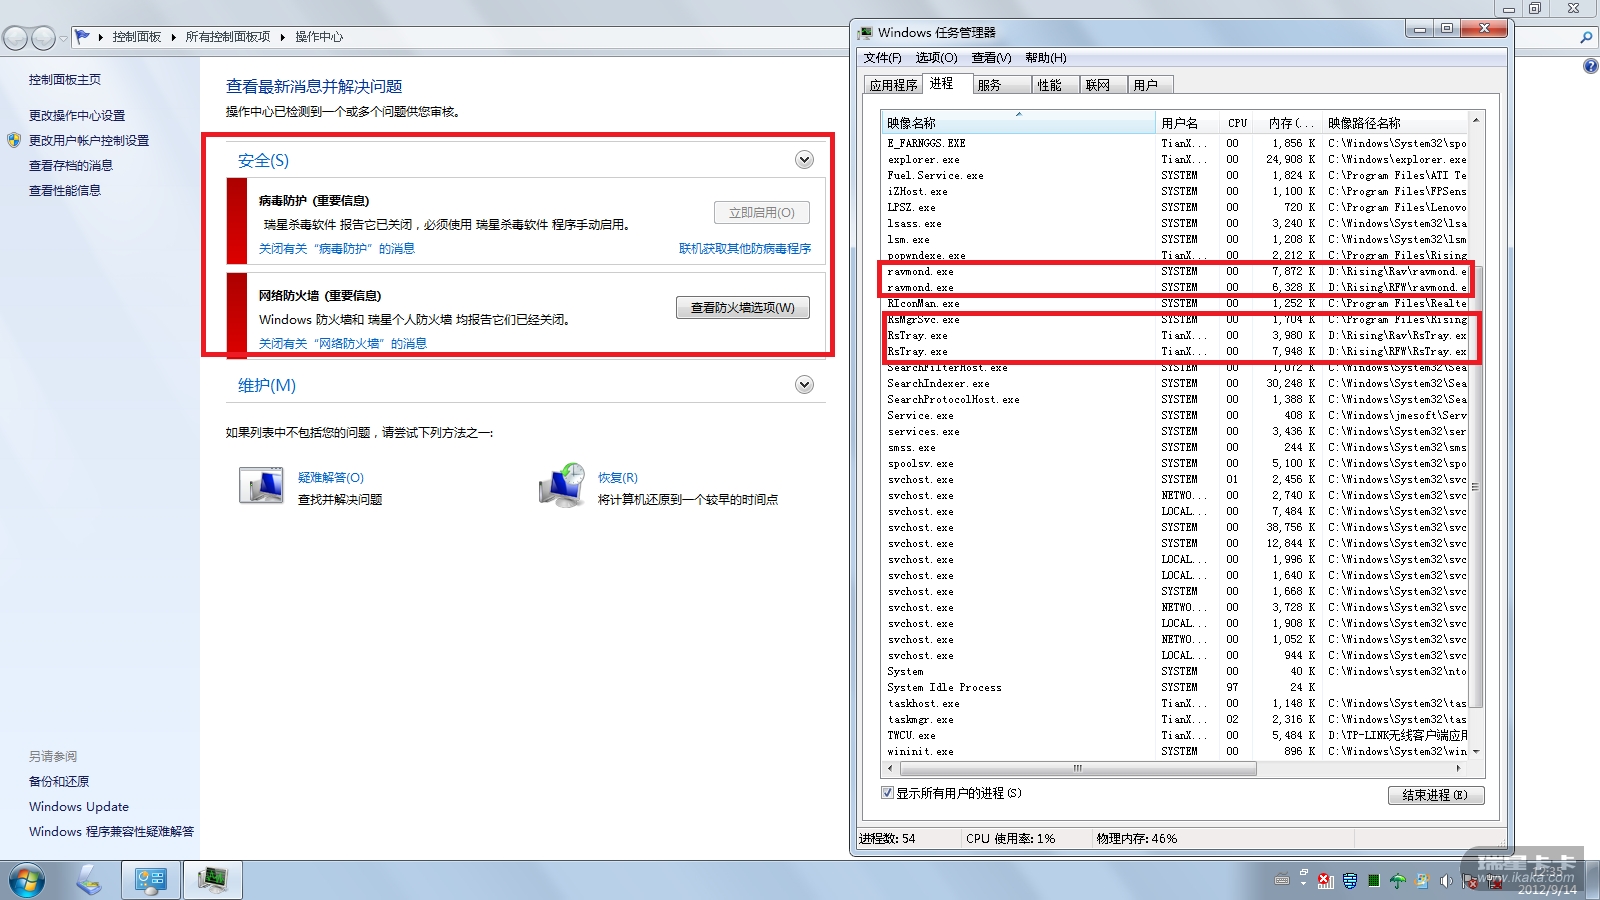Open 查看存档的消息 in the sidebar
The image size is (1600, 900).
[x=71, y=166]
